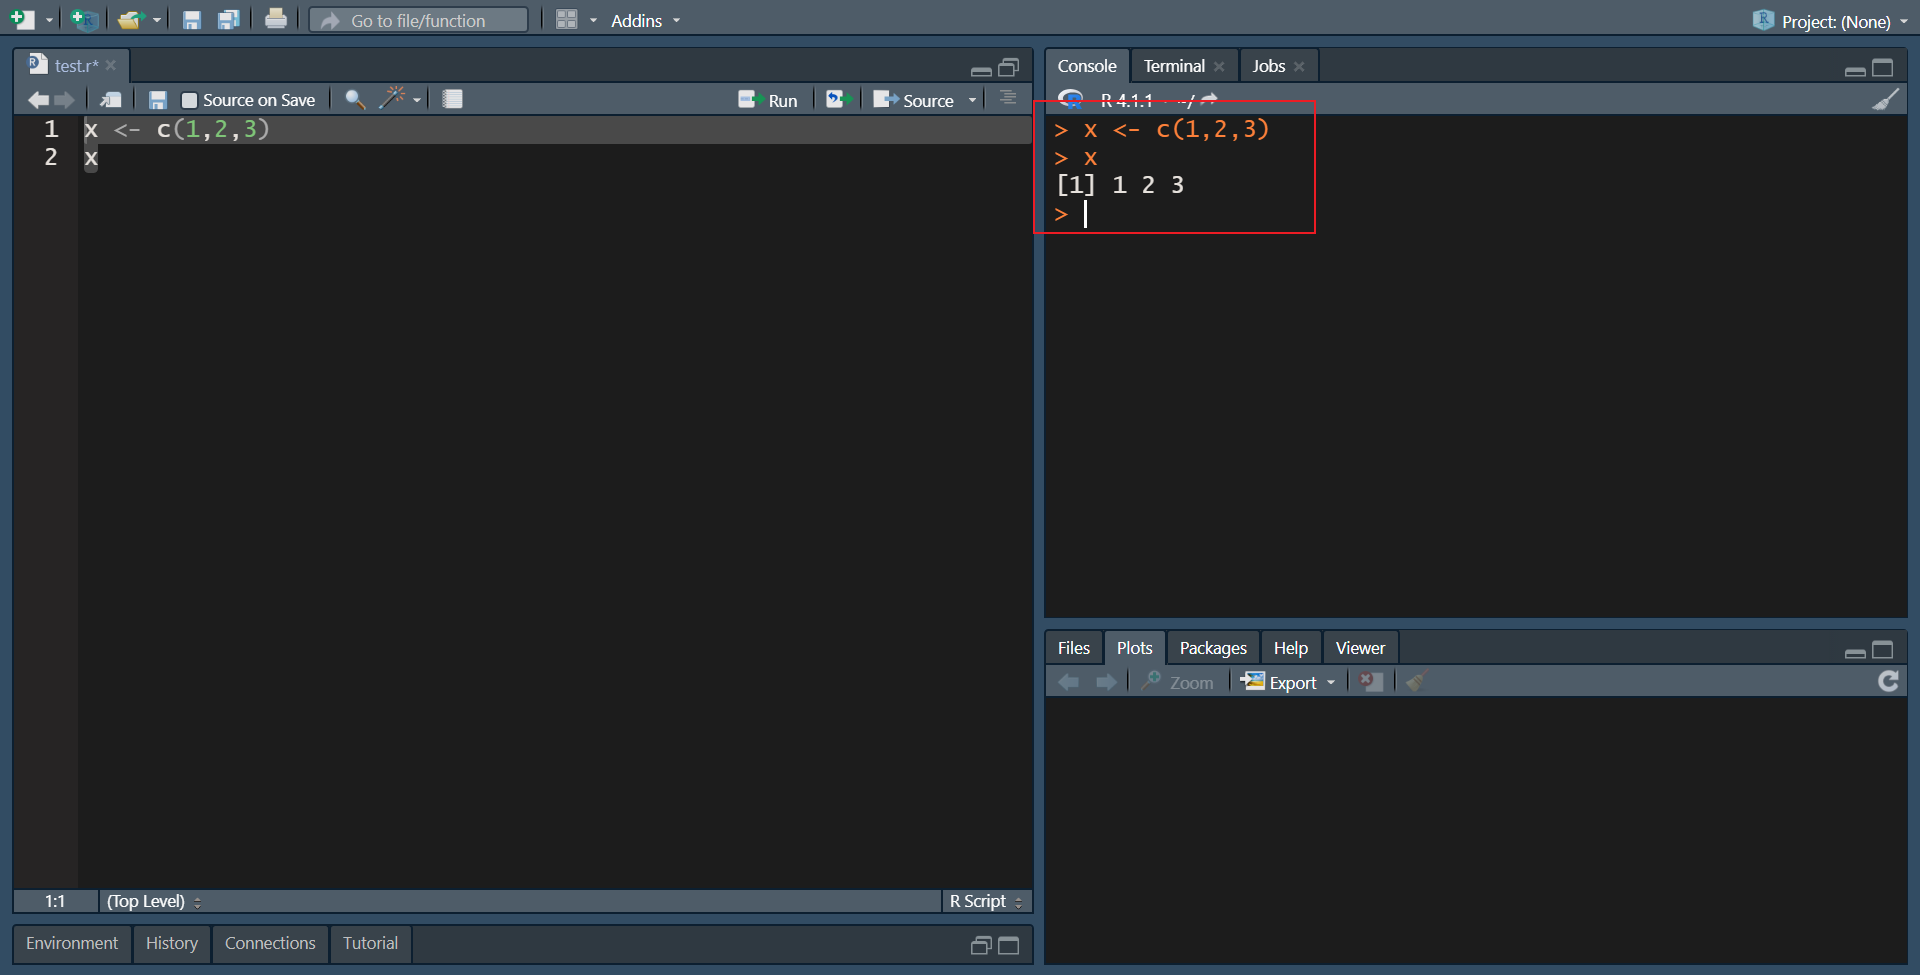
Task: Click the Go to file/function field
Action: pyautogui.click(x=419, y=20)
